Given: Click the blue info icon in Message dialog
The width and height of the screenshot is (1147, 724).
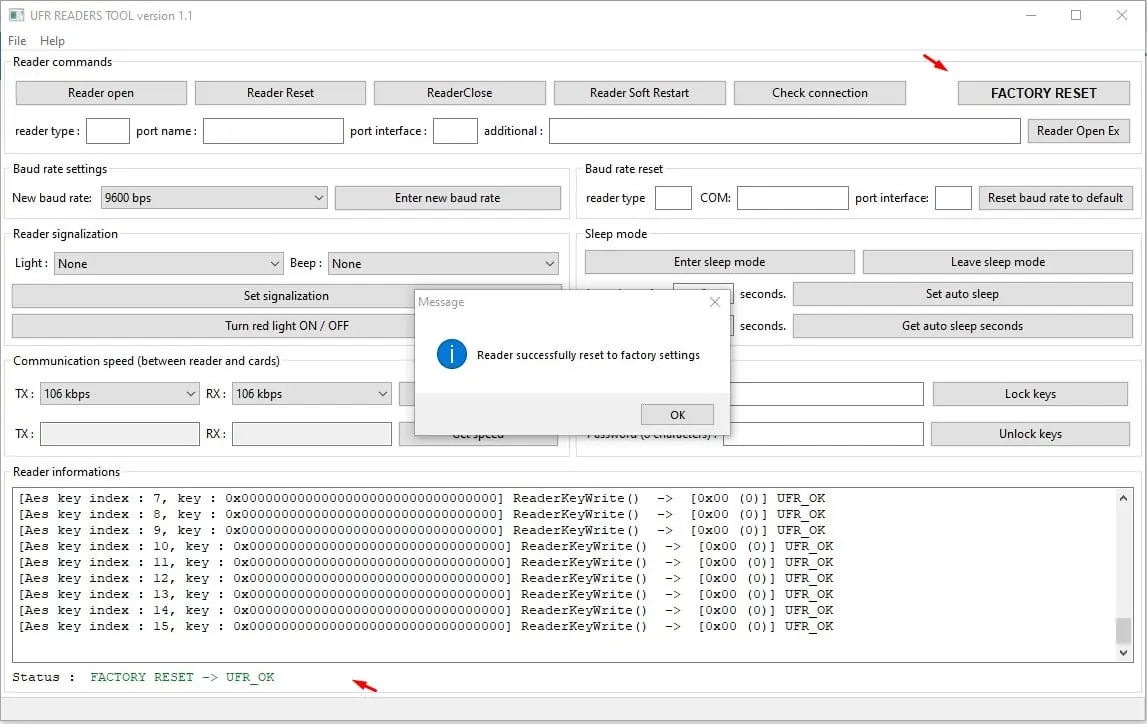Looking at the screenshot, I should tap(452, 355).
